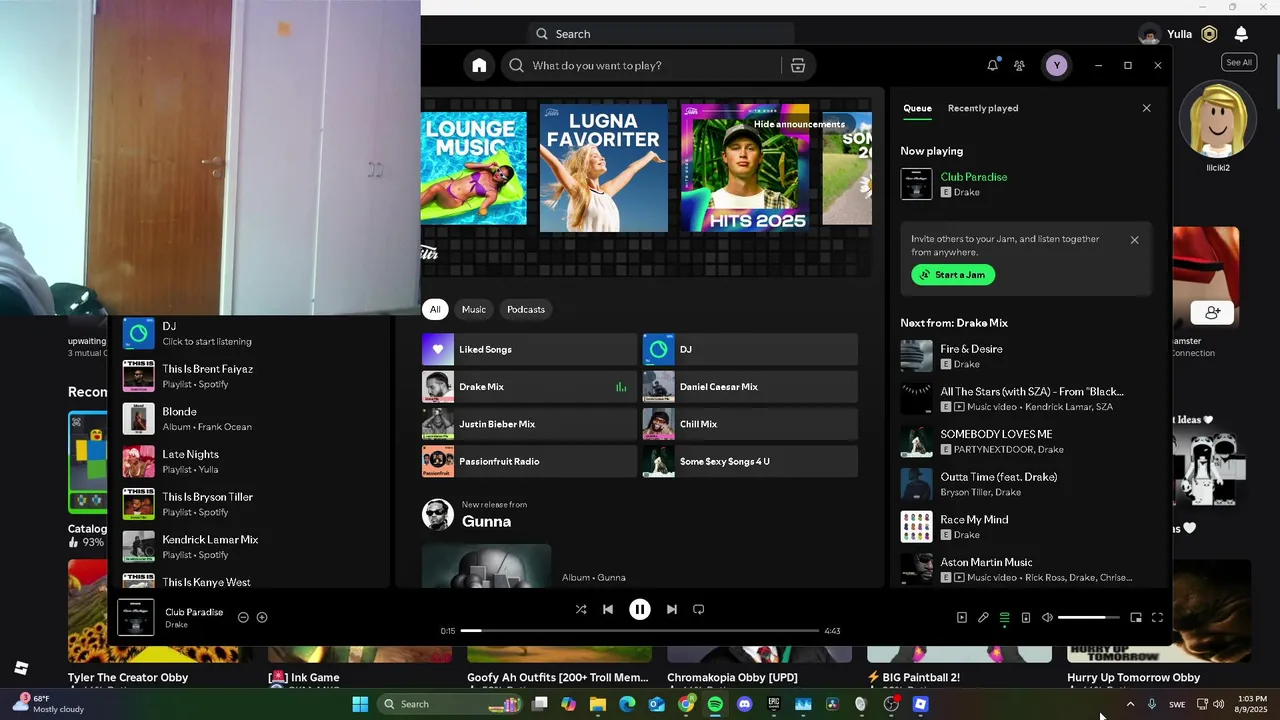The height and width of the screenshot is (720, 1280).
Task: Open Justin Bieber Mix tile
Action: 529,424
